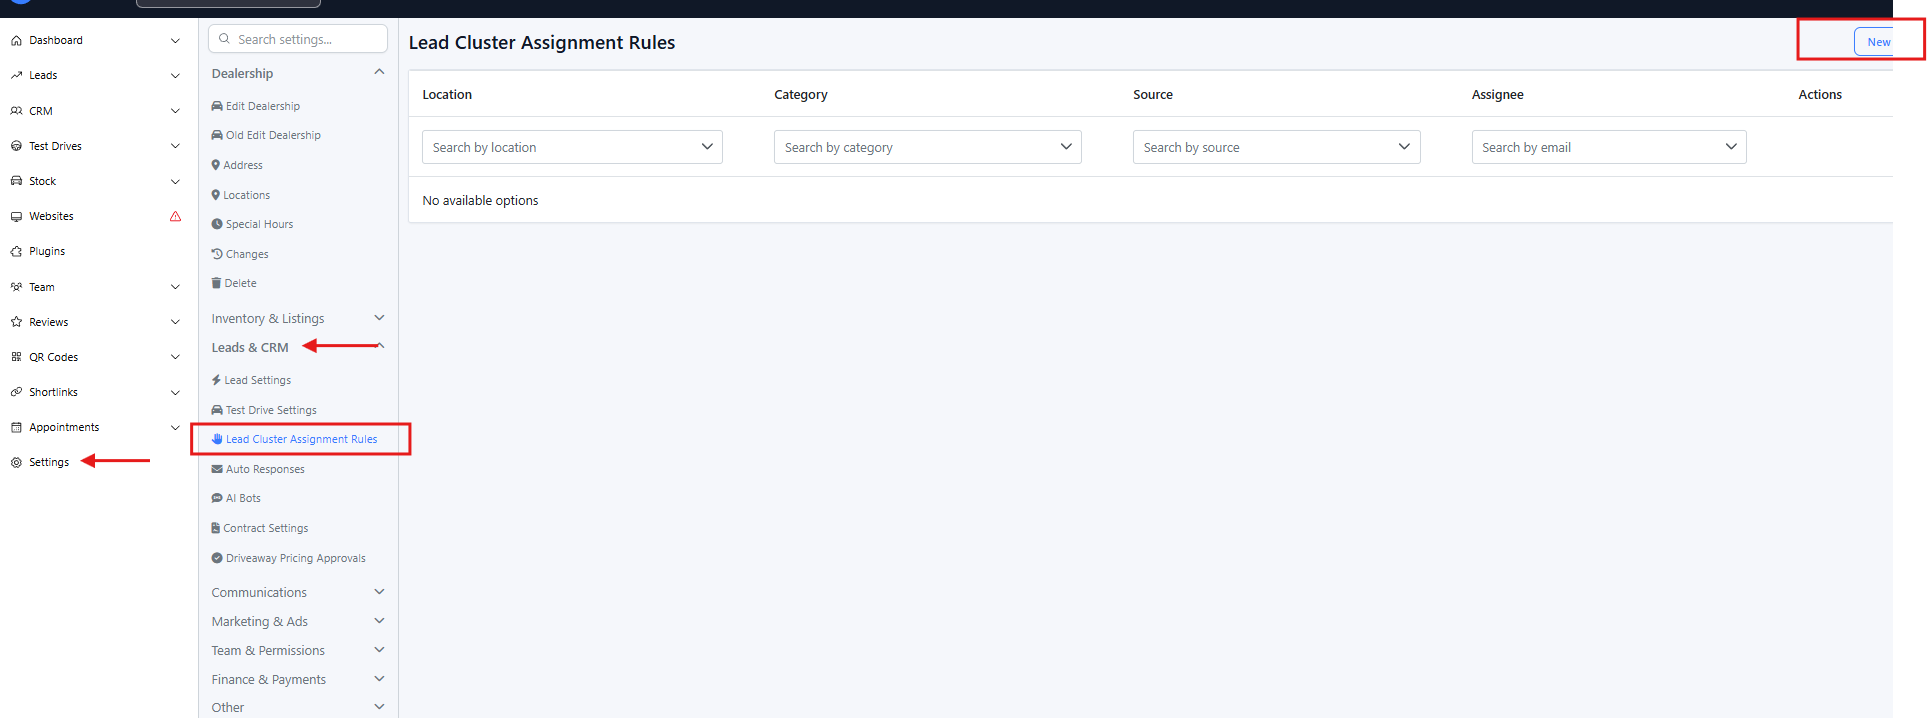Open the Search by email assignee dropdown
The width and height of the screenshot is (1927, 718).
(x=1608, y=147)
